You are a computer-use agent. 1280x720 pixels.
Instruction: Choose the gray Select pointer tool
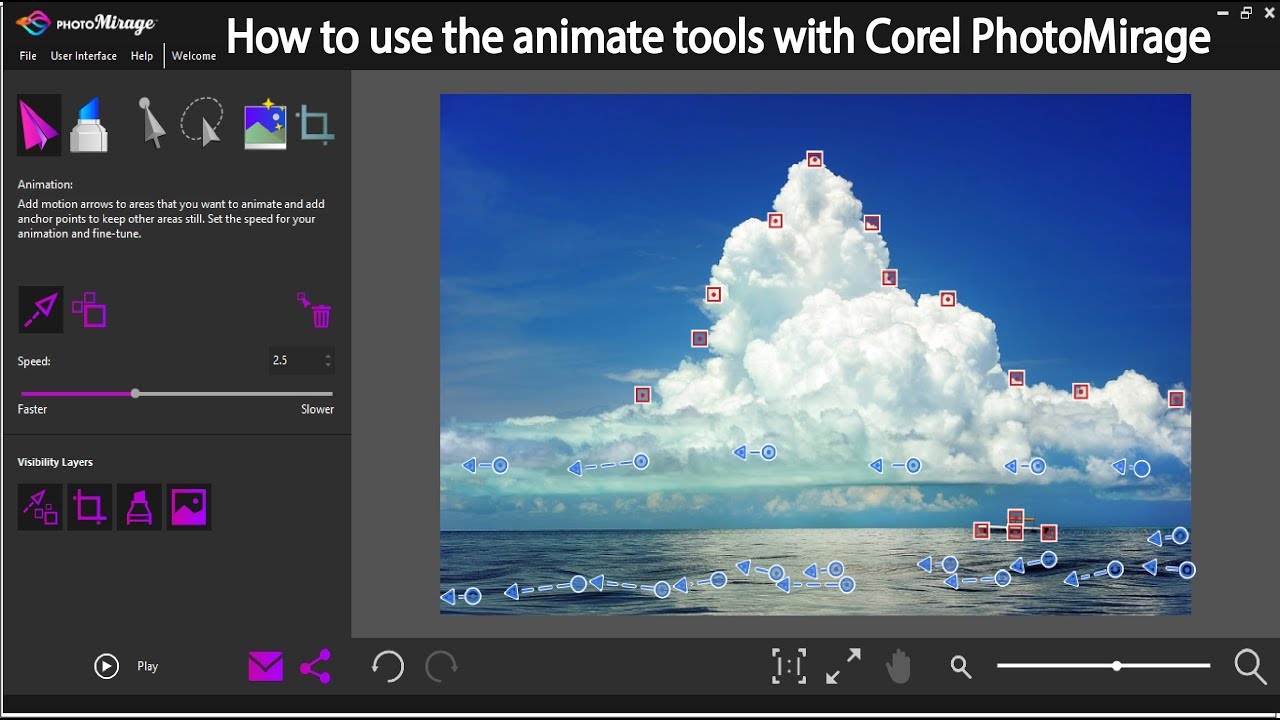[151, 123]
